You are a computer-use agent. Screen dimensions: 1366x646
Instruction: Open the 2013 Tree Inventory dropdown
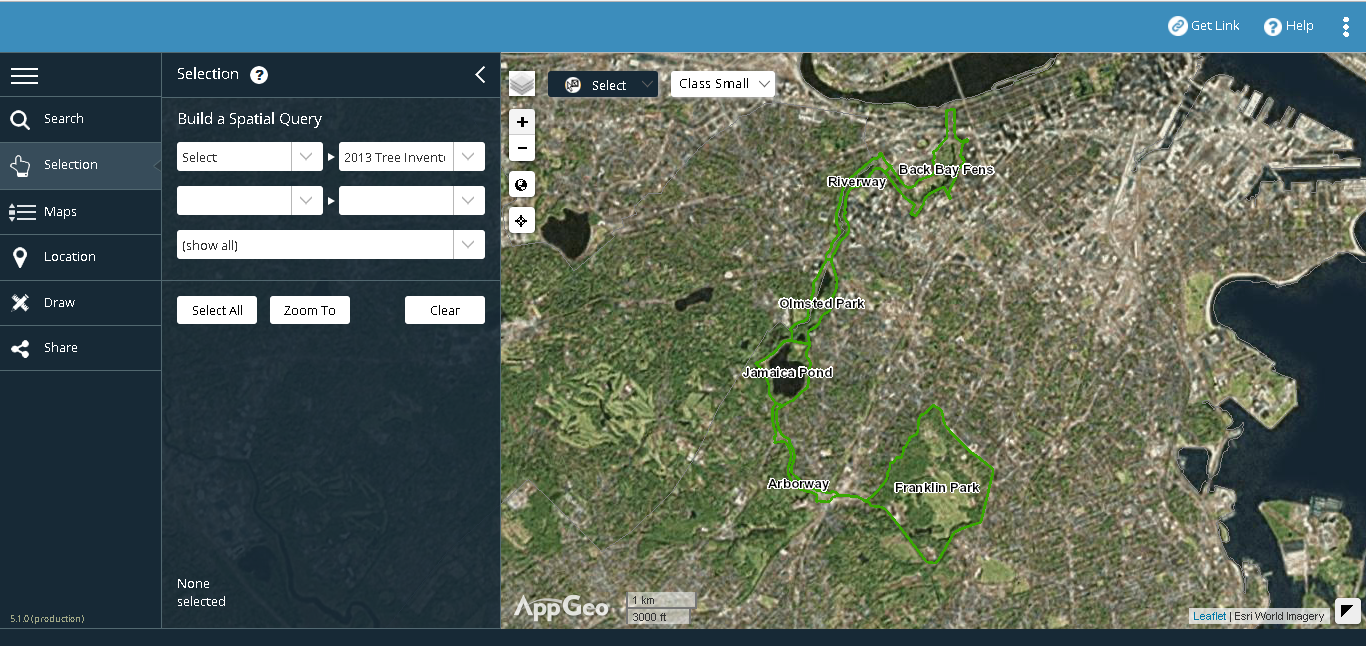tap(412, 157)
